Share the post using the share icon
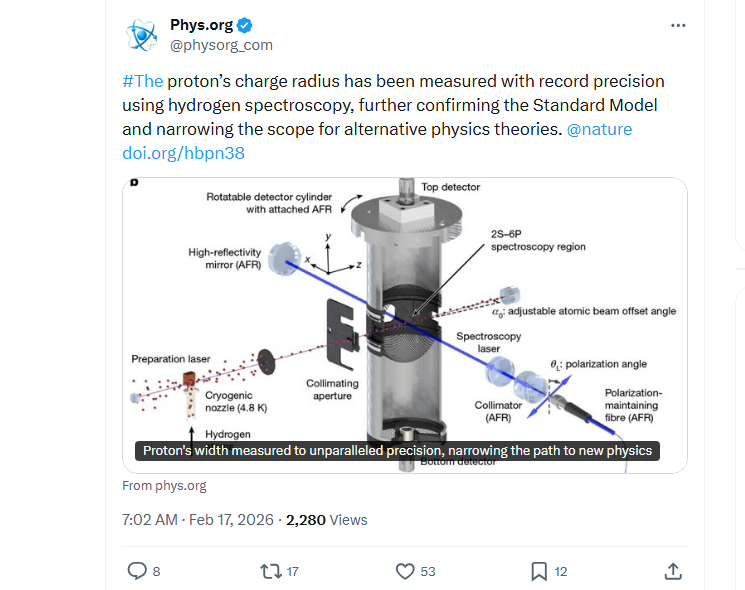 click(673, 571)
